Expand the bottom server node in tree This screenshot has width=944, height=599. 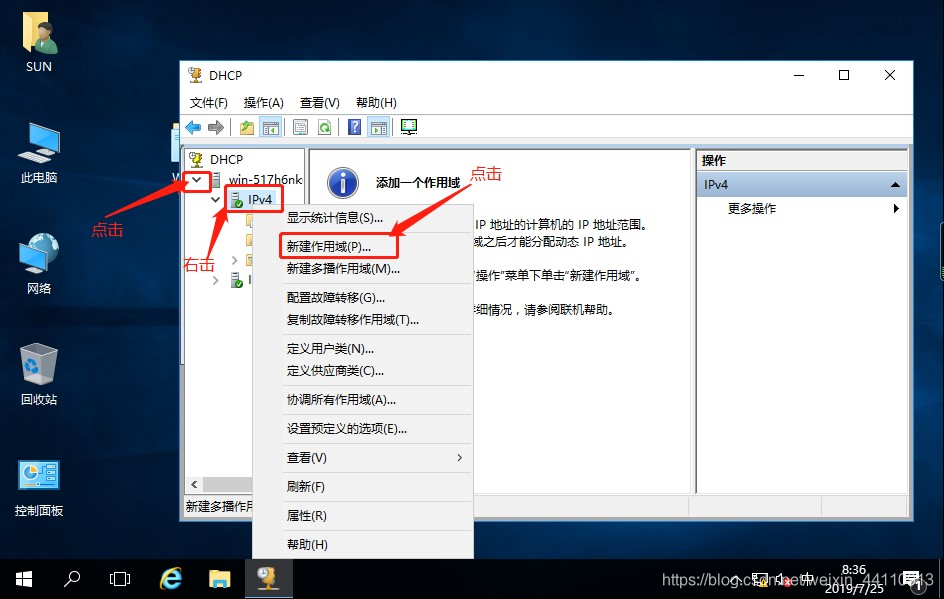click(216, 281)
